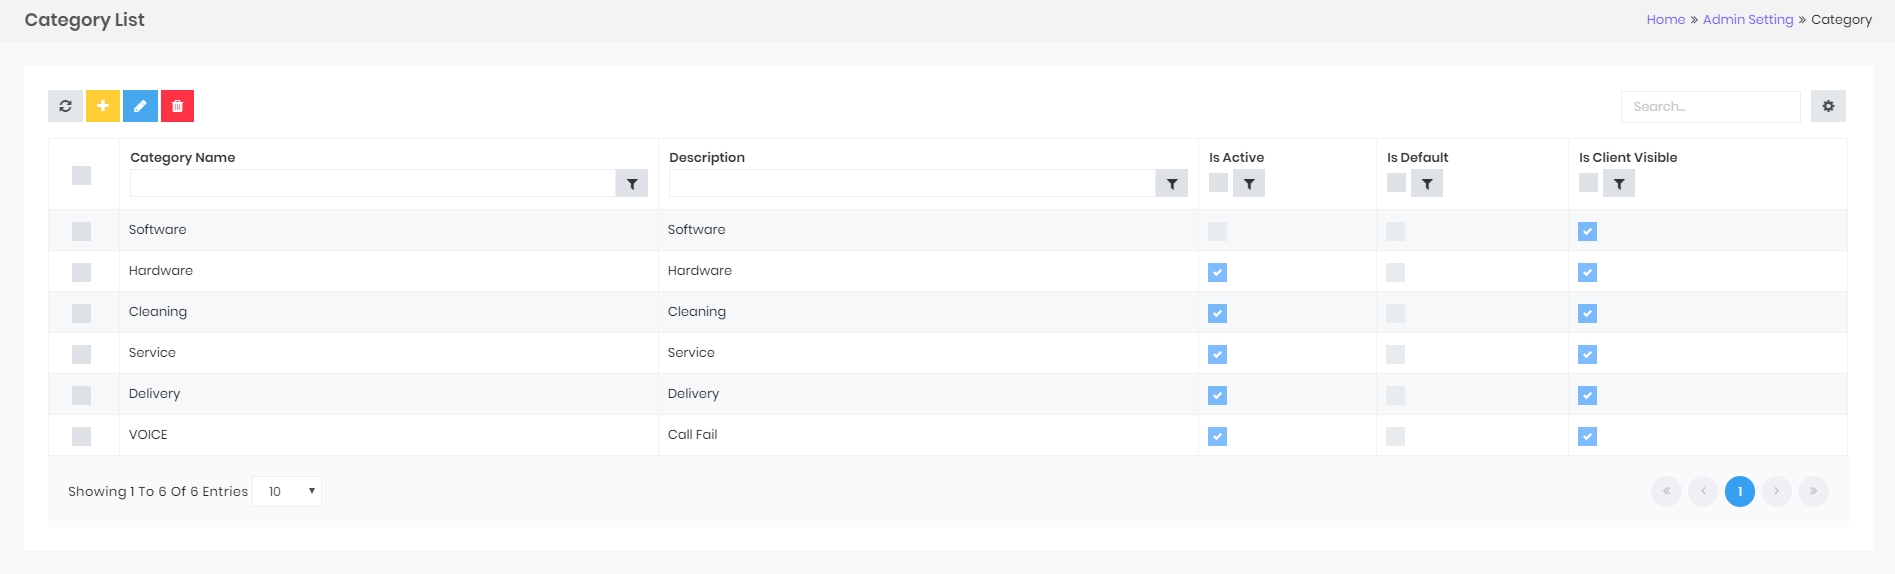Click into the Search input field
Screen dimensions: 1895x574
pyautogui.click(x=1710, y=107)
